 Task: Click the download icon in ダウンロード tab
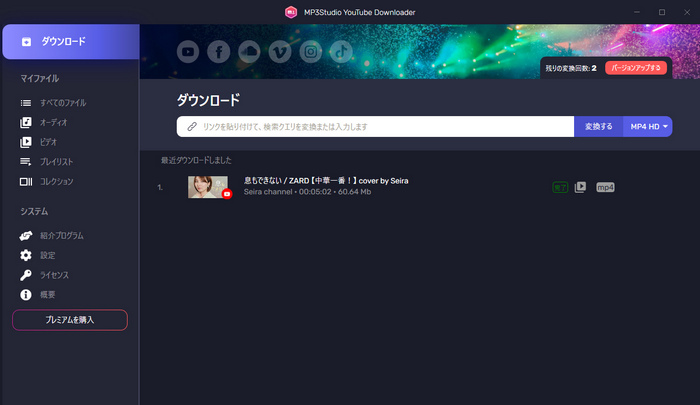[26, 42]
